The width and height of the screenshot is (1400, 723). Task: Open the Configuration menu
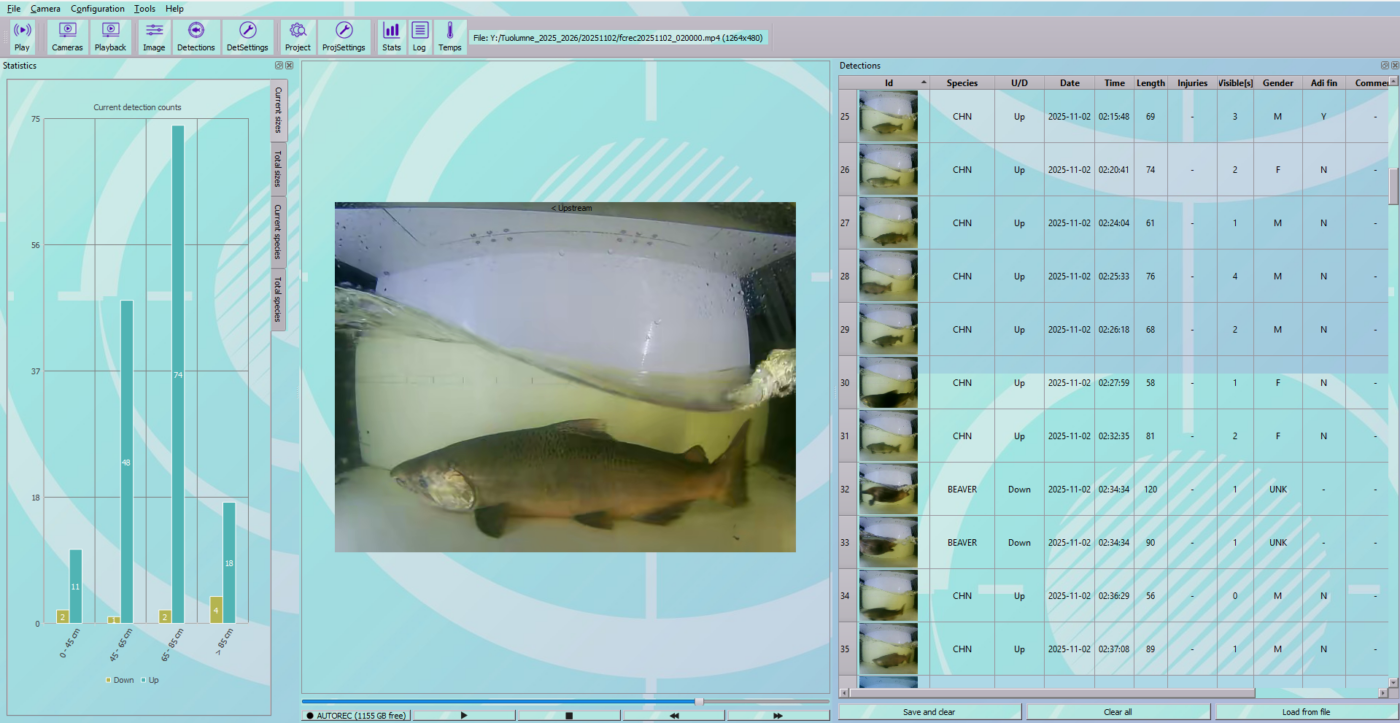97,8
